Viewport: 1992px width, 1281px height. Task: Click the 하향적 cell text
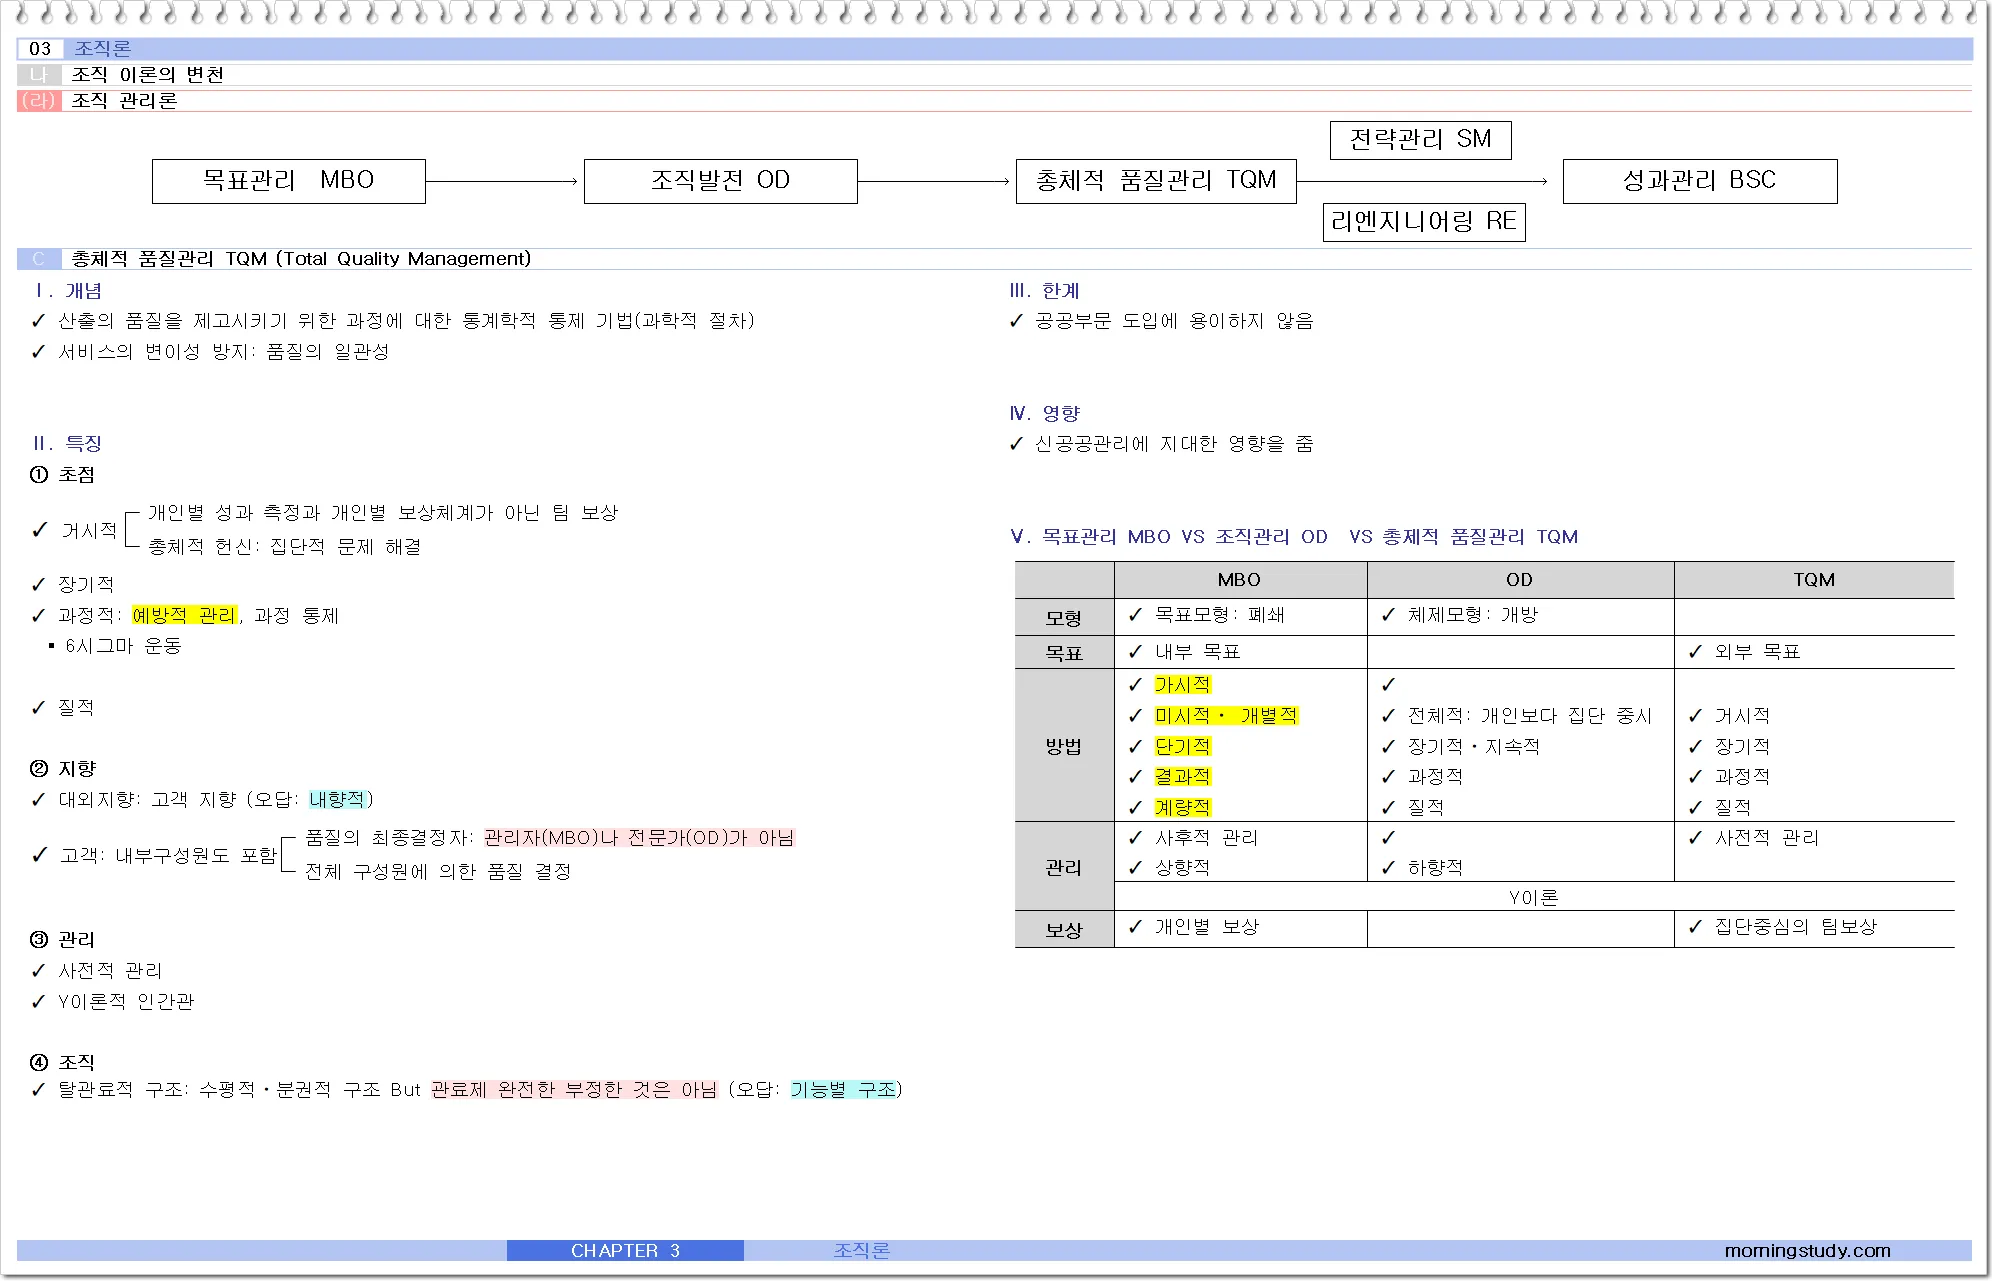(x=1435, y=868)
